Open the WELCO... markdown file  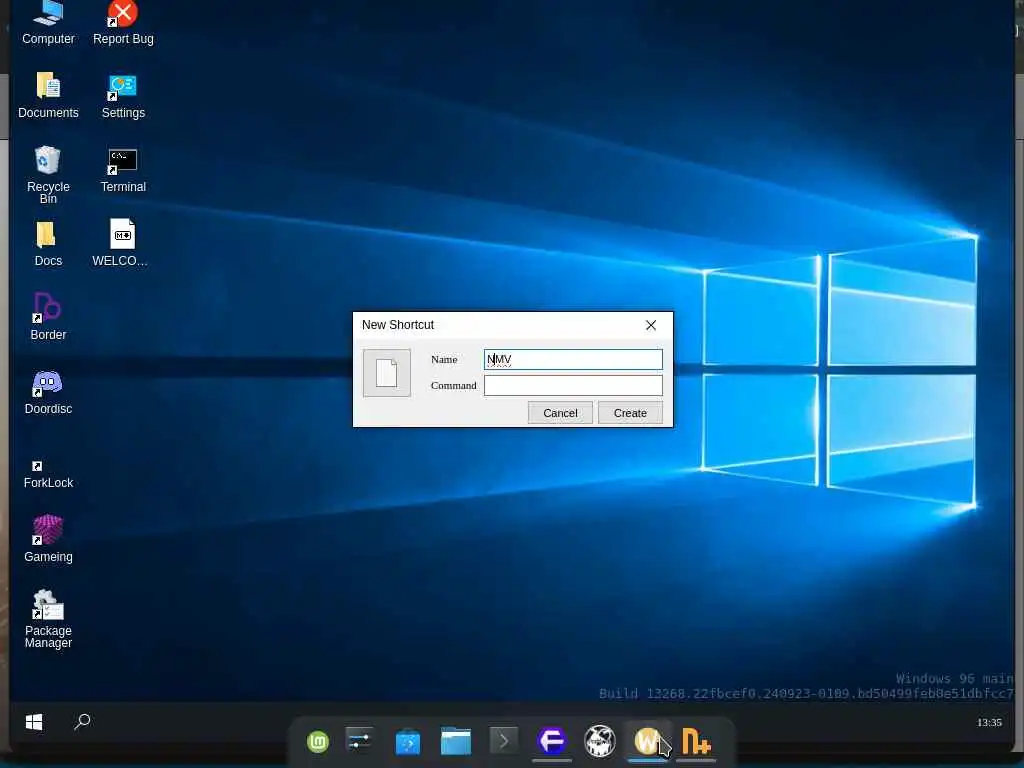121,242
